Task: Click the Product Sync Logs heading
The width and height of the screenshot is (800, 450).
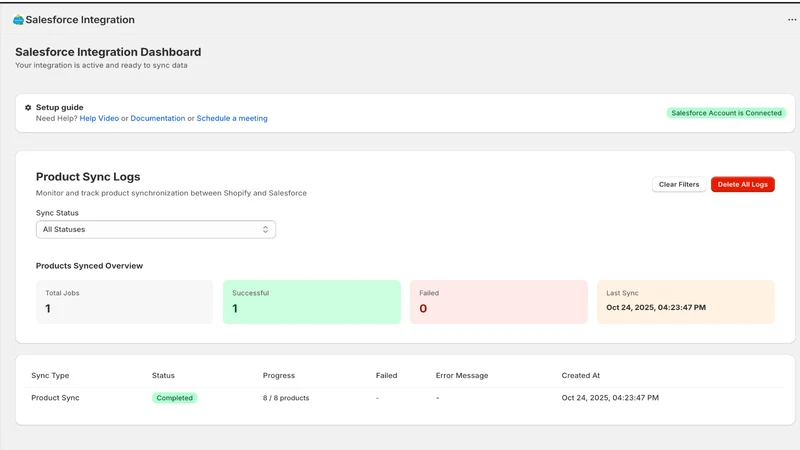Action: (88, 177)
